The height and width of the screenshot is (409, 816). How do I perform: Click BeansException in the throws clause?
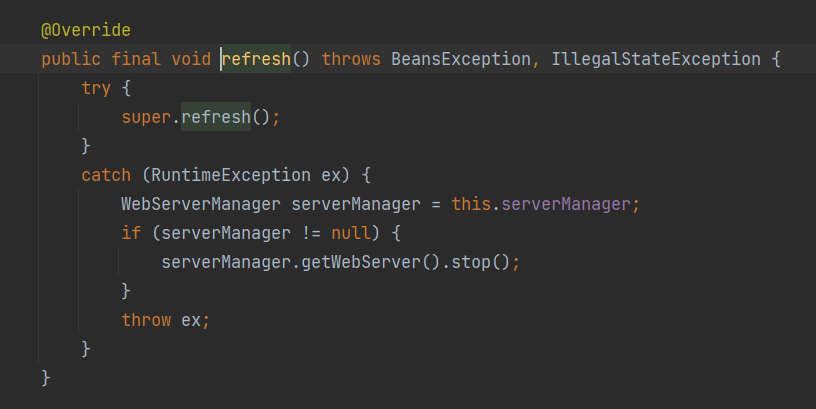(x=461, y=59)
